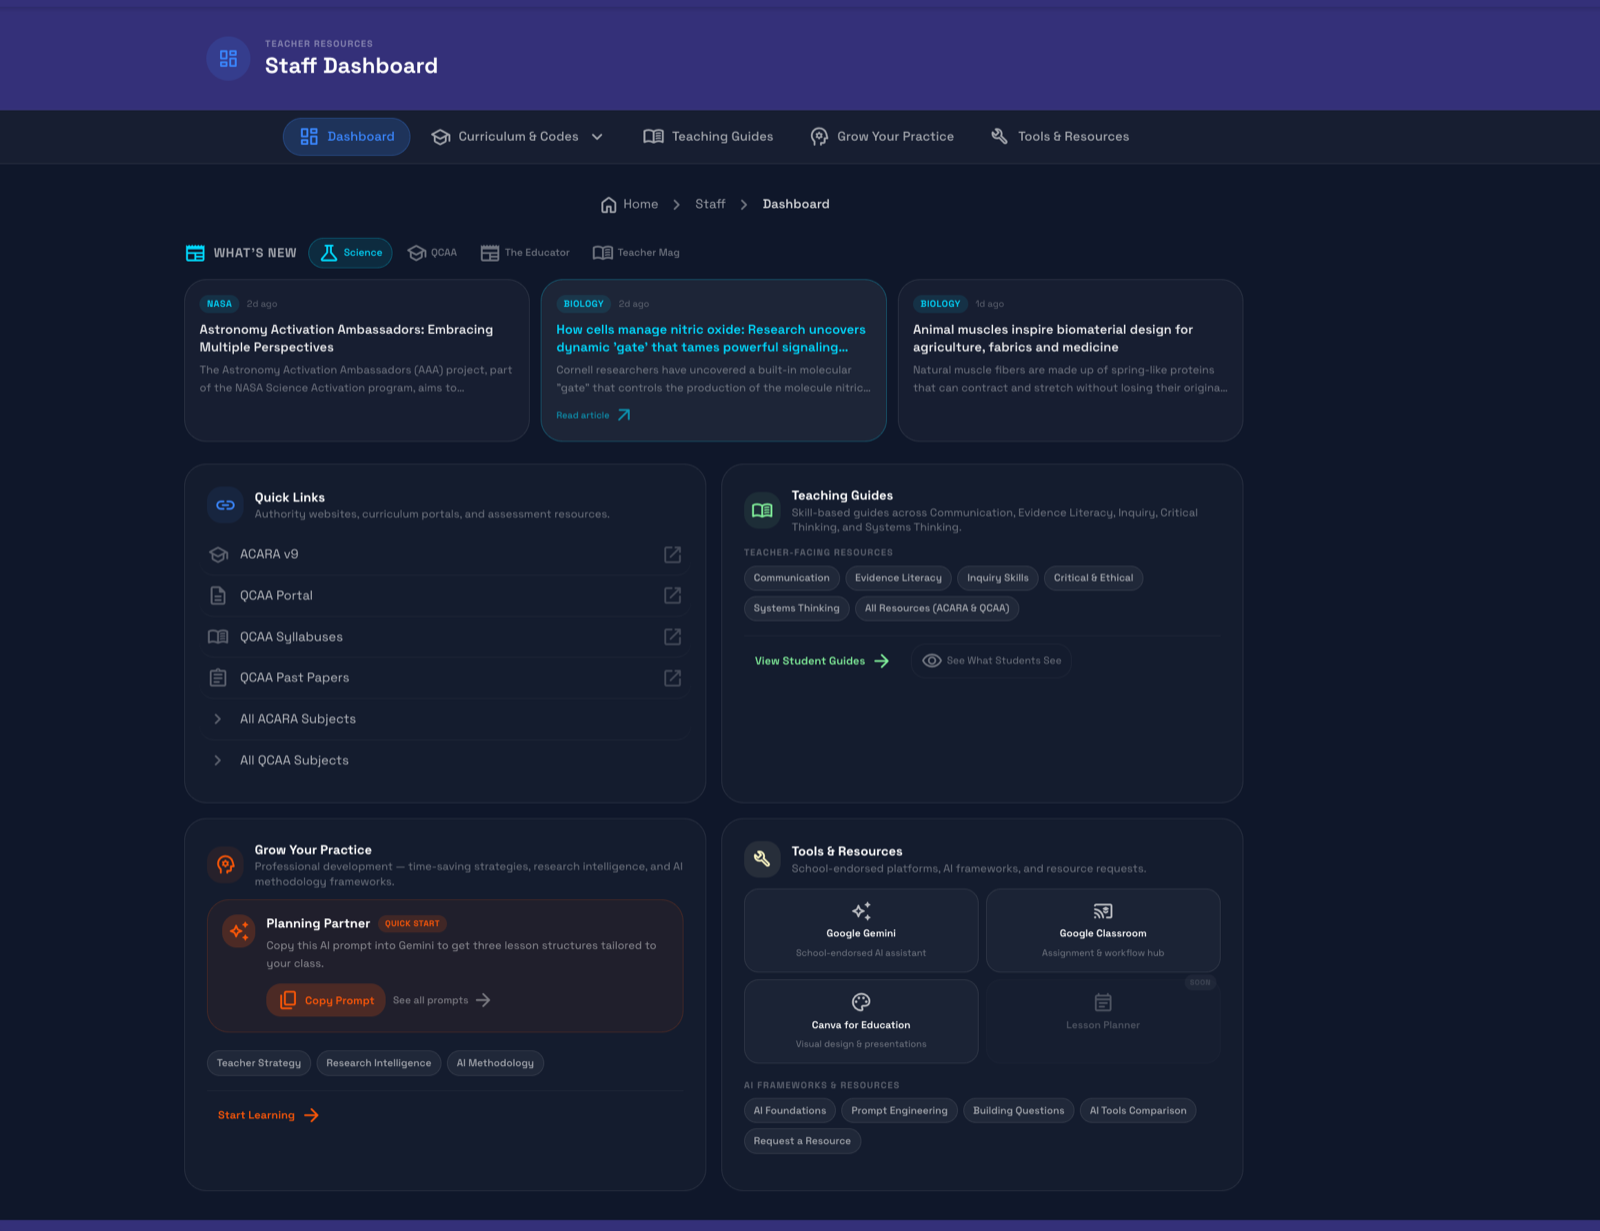Click the Teaching Guides card book icon

762,510
